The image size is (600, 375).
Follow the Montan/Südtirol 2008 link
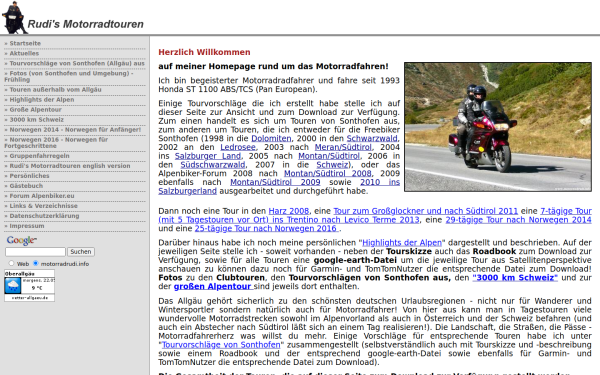point(328,173)
